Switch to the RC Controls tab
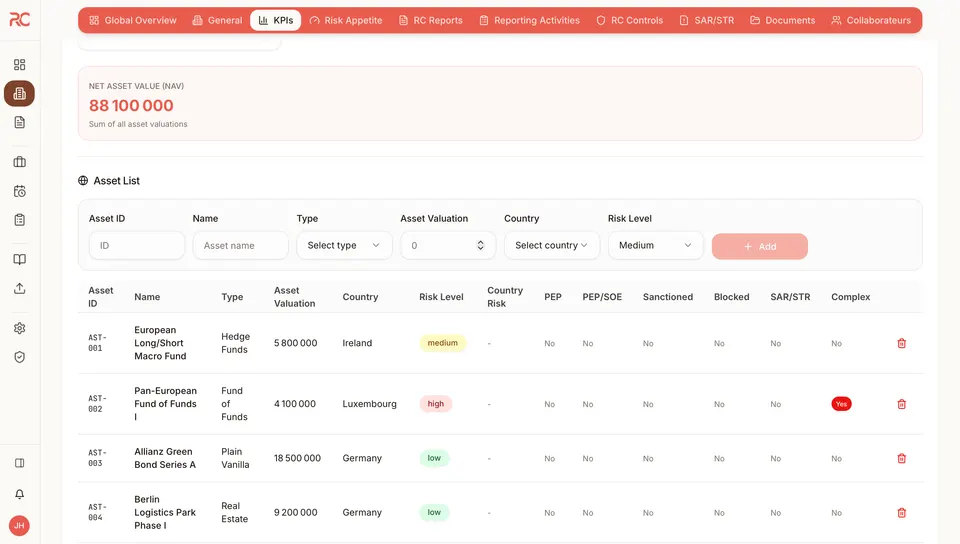 (630, 20)
